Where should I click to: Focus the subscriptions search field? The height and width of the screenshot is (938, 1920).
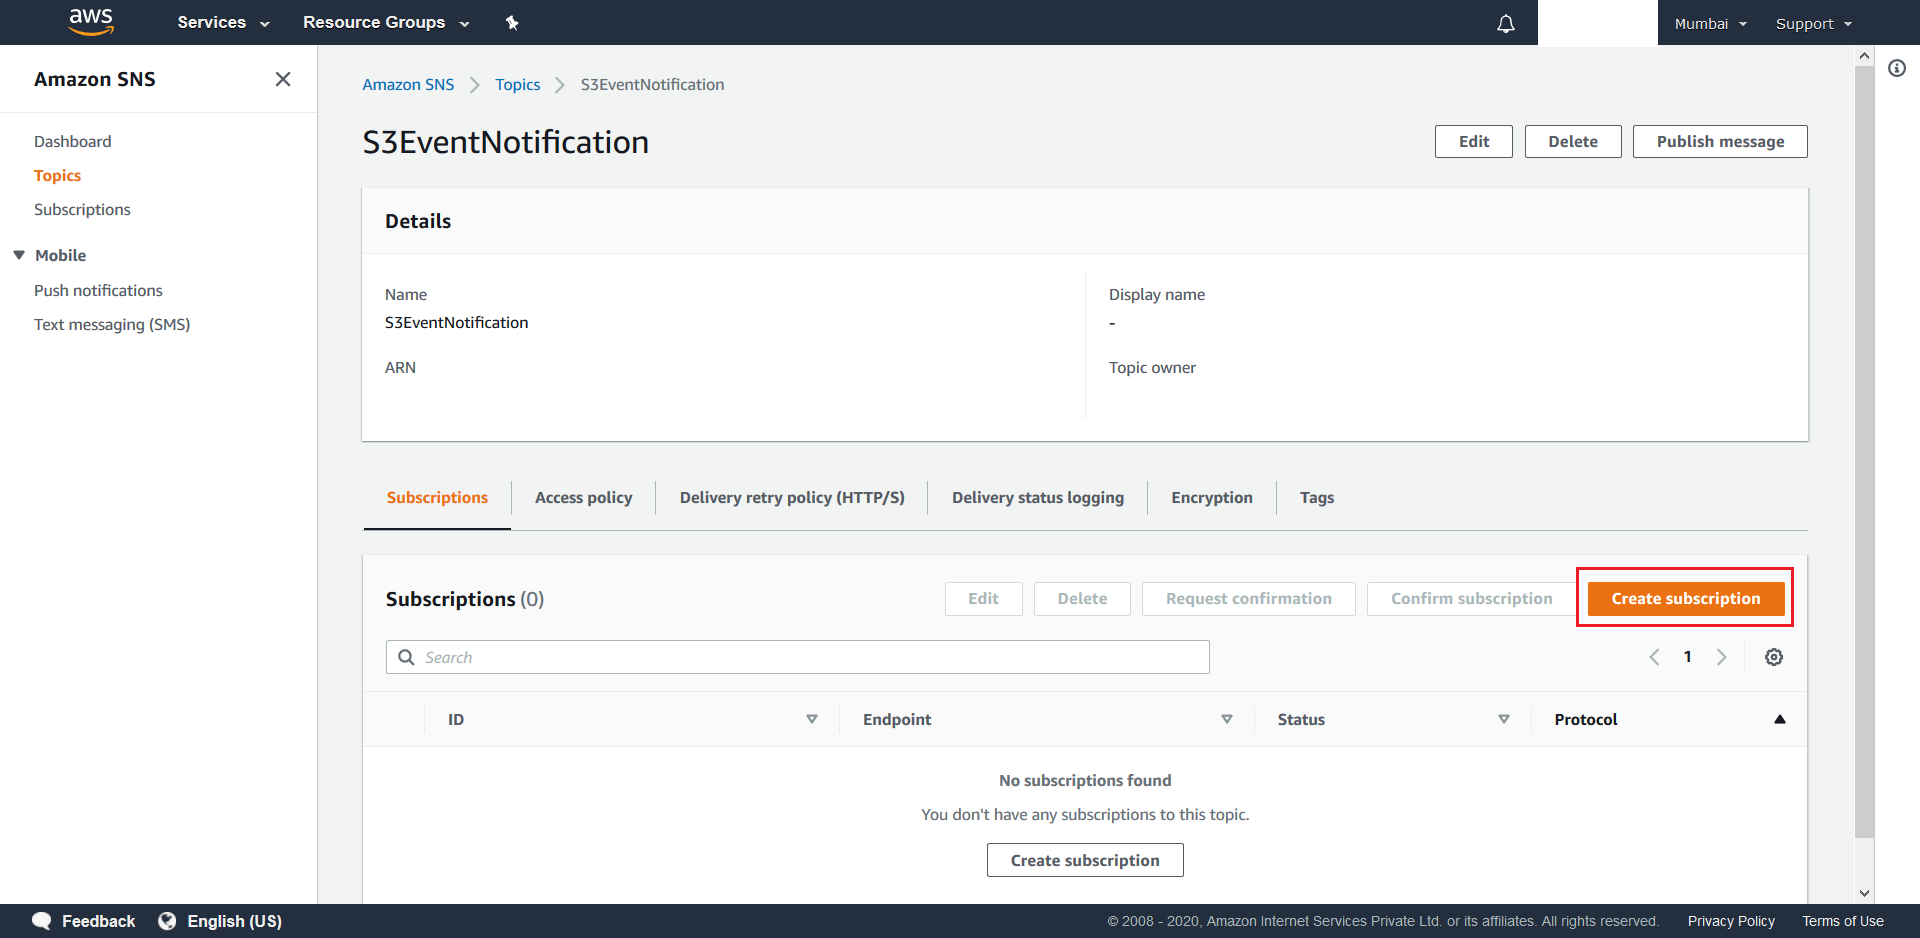[798, 657]
